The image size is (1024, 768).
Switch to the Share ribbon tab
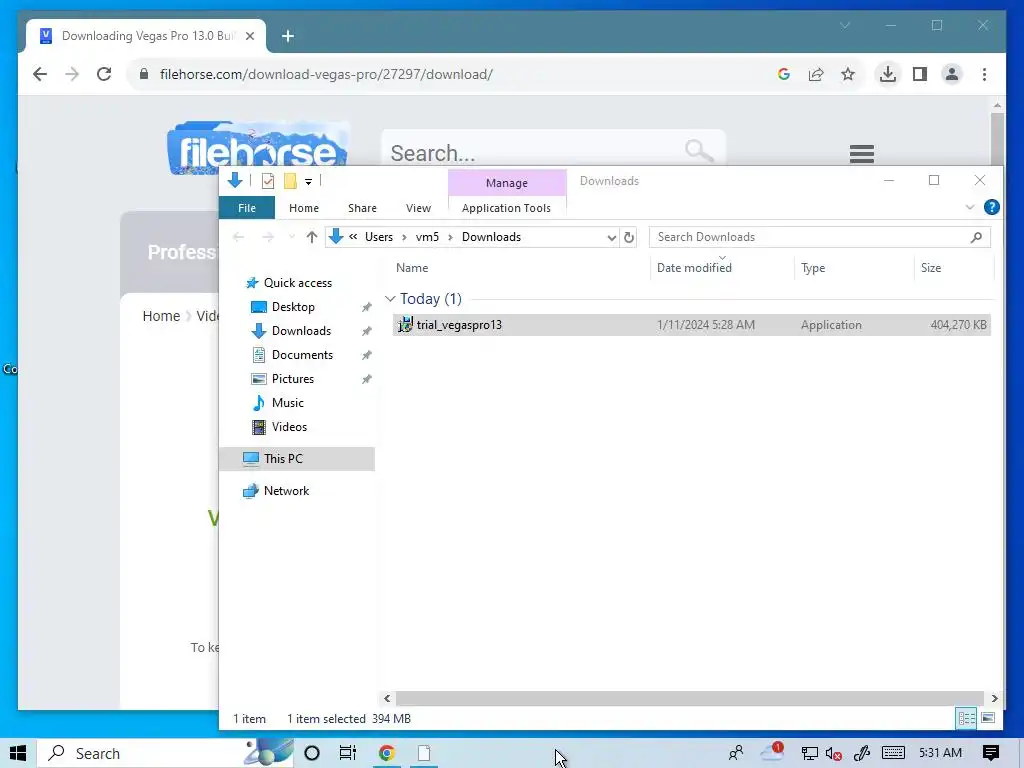[x=362, y=208]
